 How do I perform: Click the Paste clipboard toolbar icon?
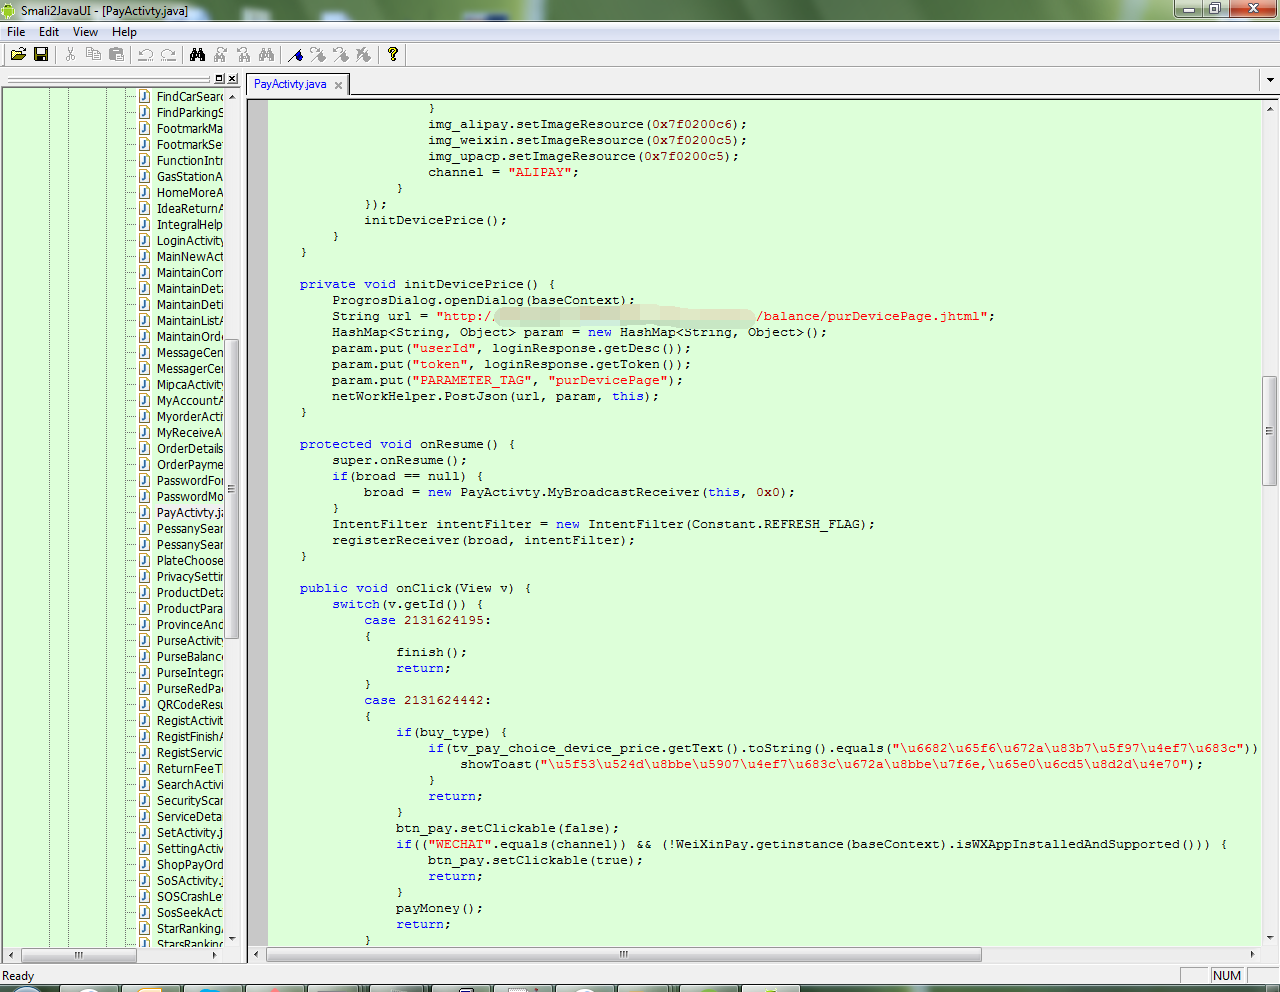point(116,55)
